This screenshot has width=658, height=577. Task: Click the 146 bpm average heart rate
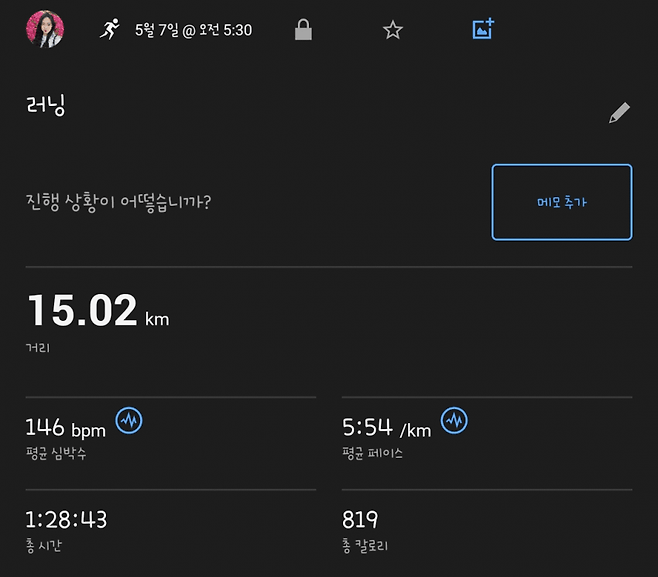point(65,429)
